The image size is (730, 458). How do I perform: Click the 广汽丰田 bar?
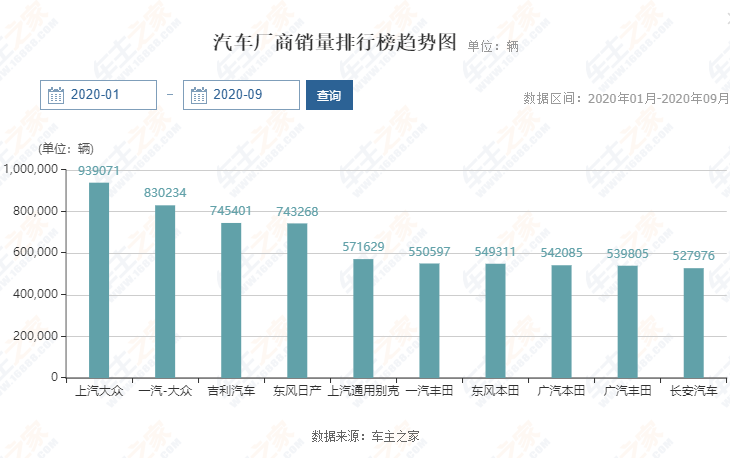[x=627, y=321]
